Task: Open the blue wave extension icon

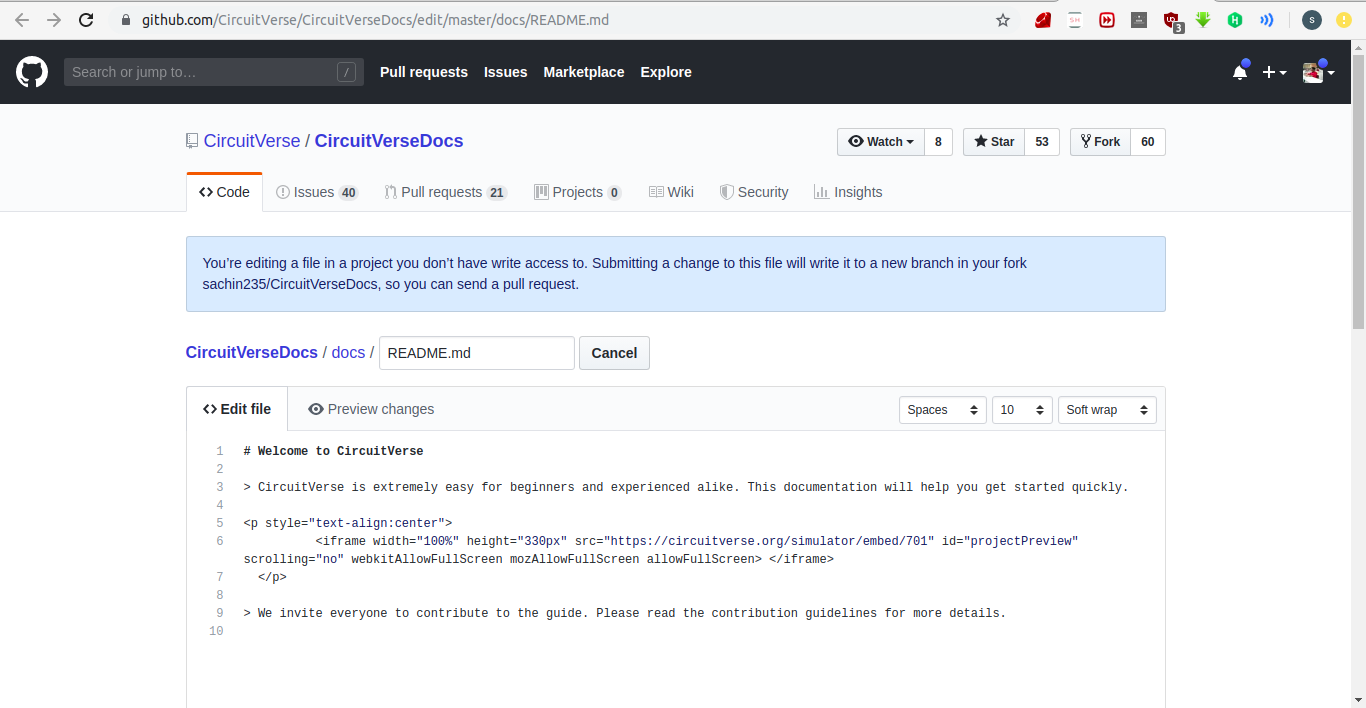Action: click(x=1266, y=20)
